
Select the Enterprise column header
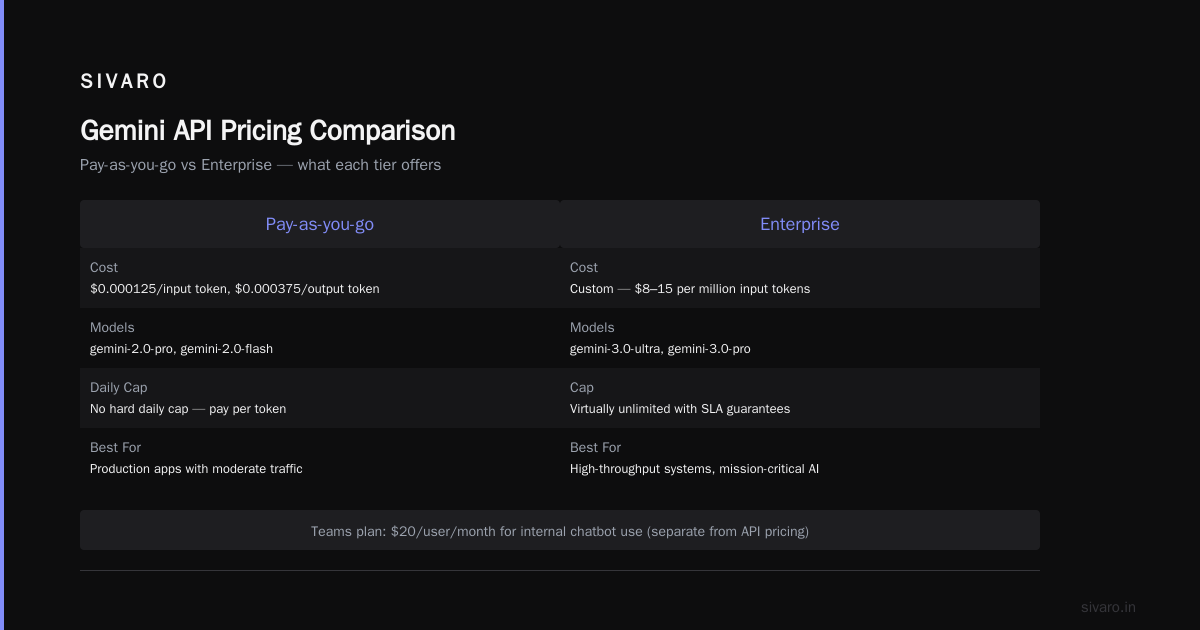coord(800,224)
